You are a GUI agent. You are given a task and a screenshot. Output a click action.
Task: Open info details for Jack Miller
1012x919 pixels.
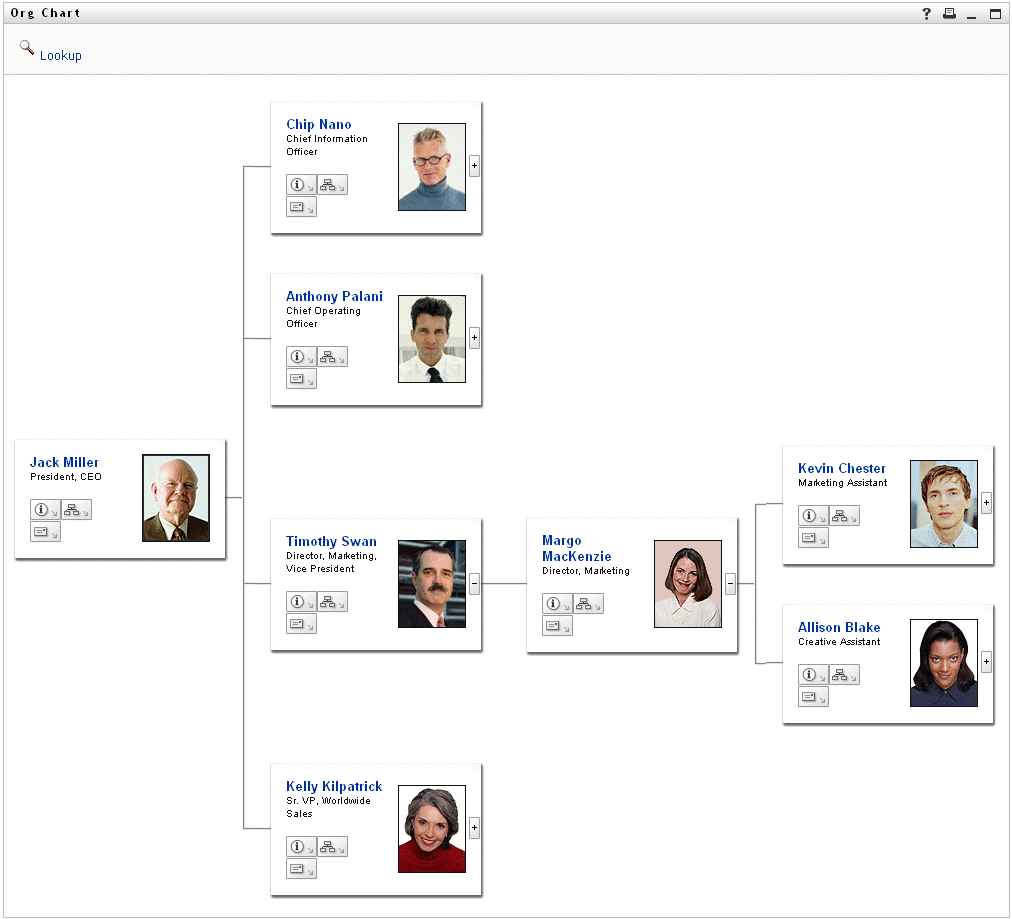[41, 509]
